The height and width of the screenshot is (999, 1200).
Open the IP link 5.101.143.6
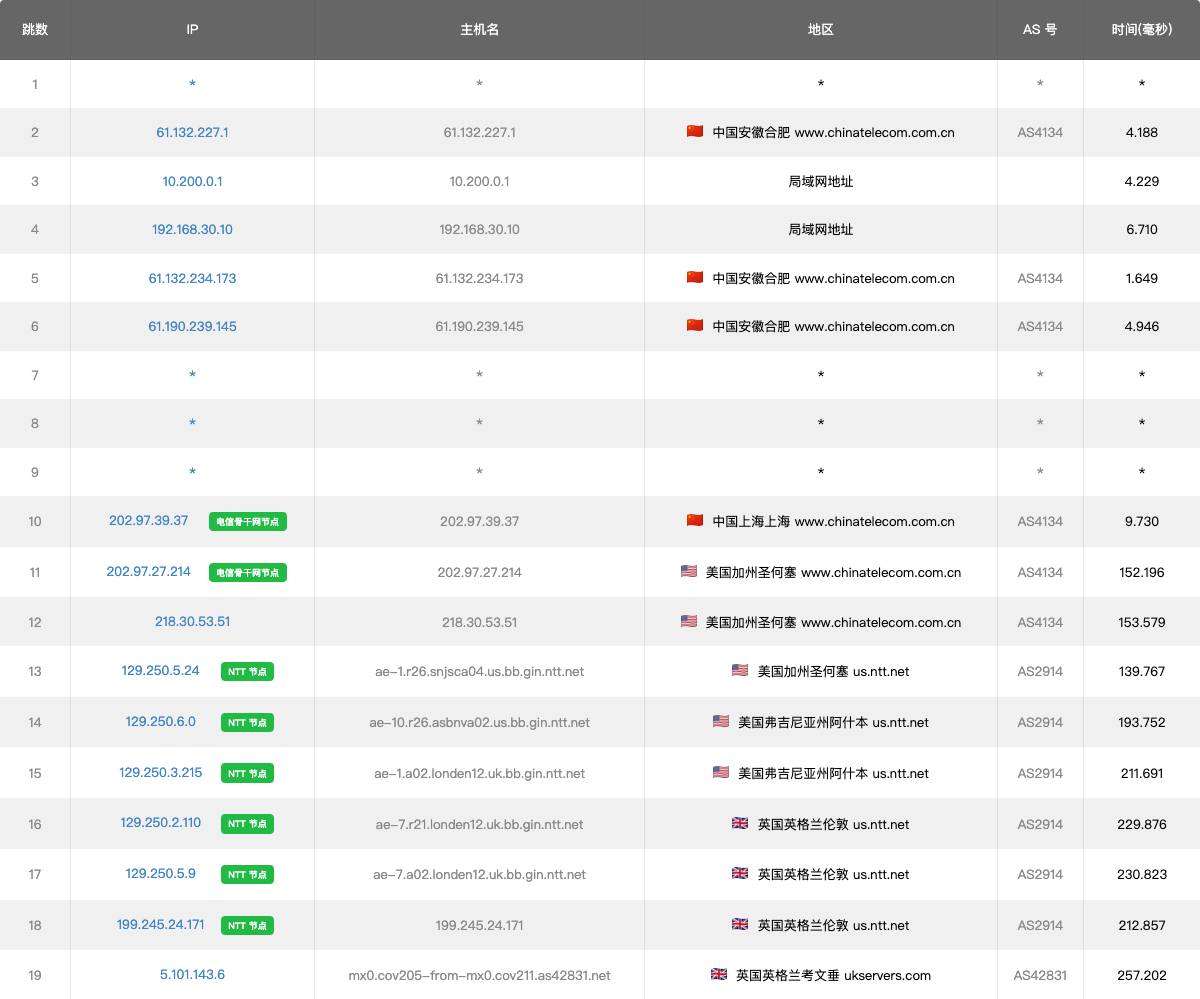point(192,974)
